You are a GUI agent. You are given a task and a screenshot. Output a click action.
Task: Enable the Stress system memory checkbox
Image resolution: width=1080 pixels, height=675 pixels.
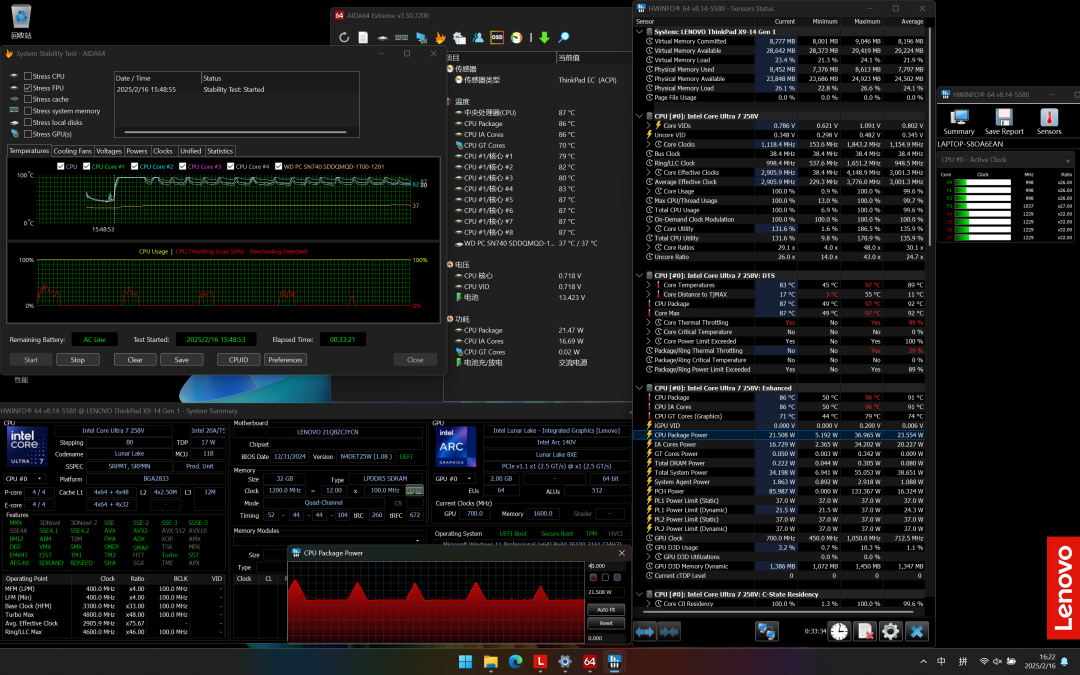tap(28, 111)
